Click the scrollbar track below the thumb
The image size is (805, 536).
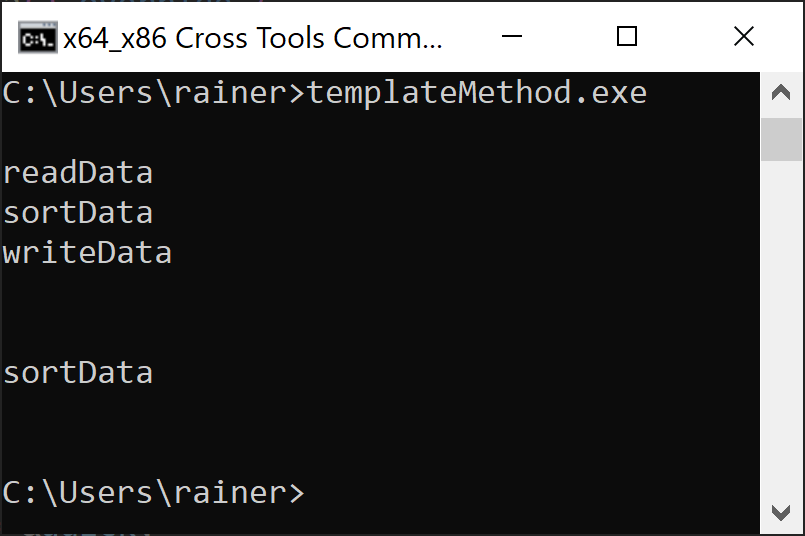pos(781,327)
